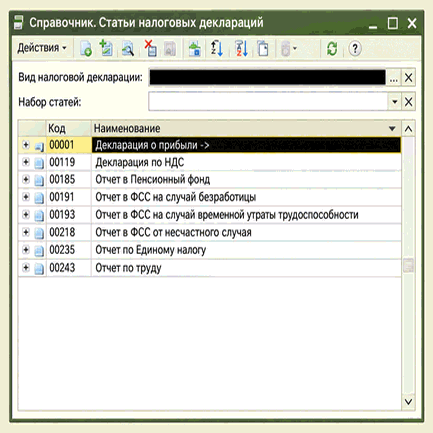This screenshot has width=433, height=433.
Task: Click the scroll-up arrow of the list
Action: [x=408, y=129]
